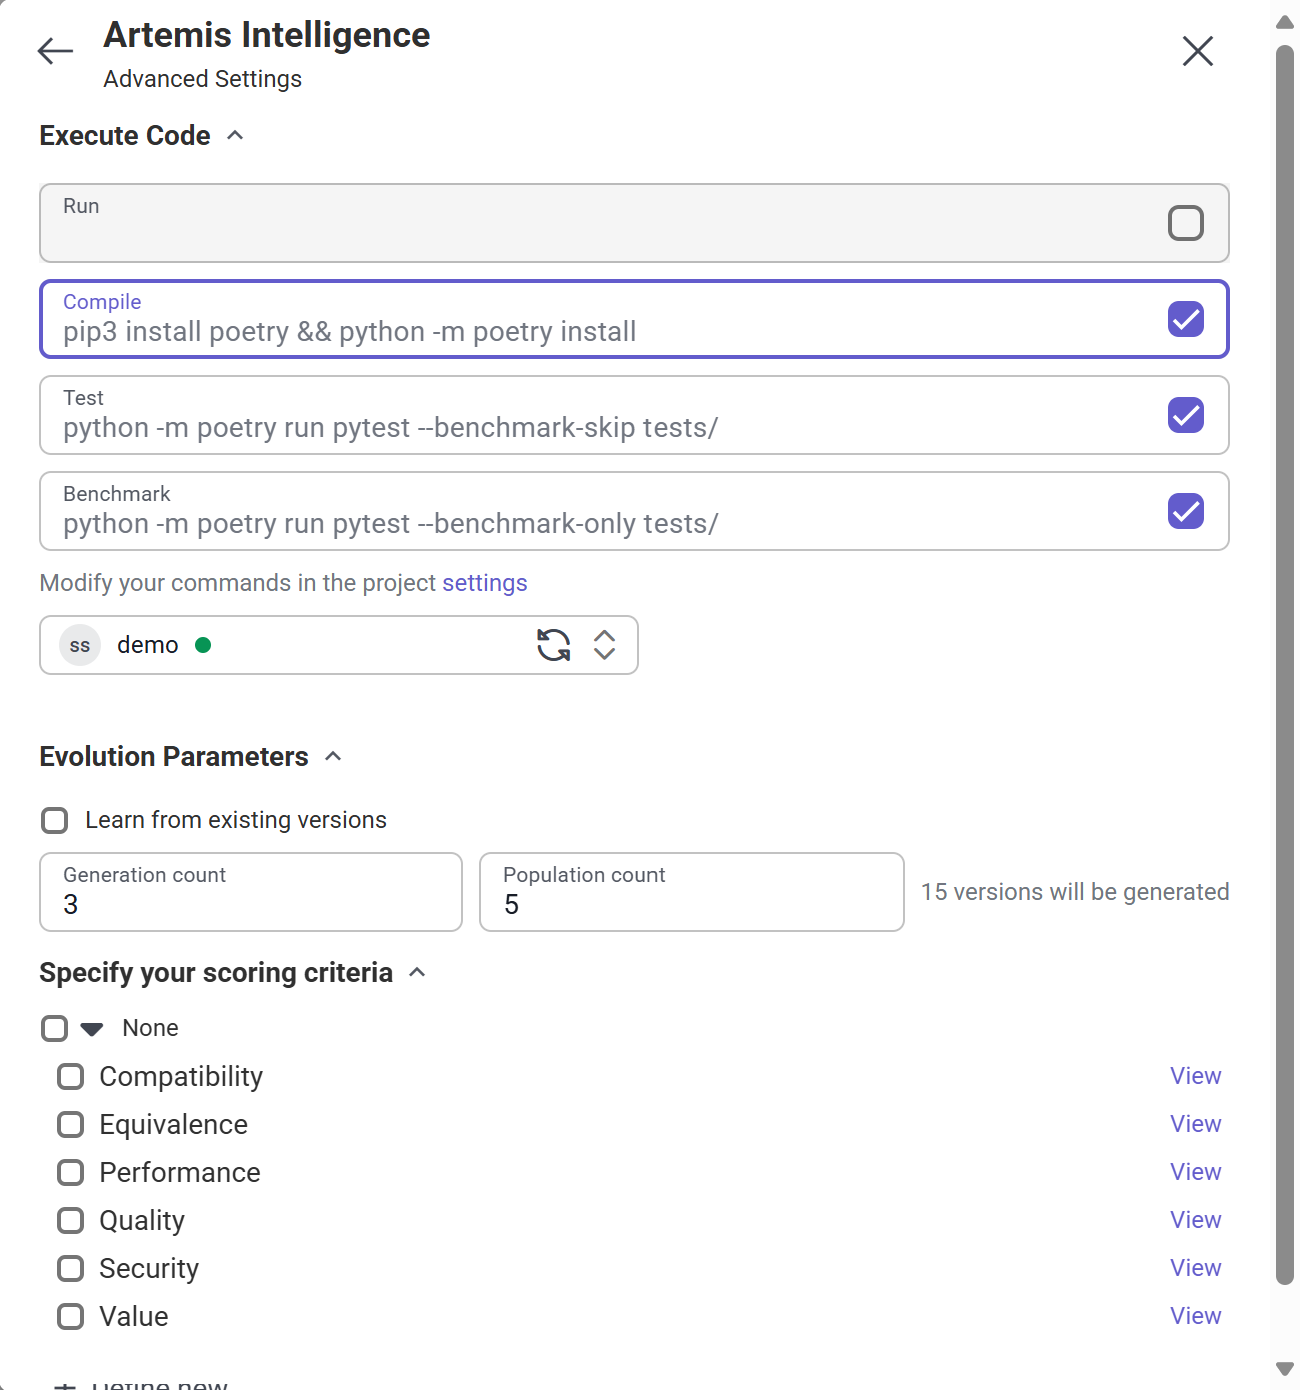Screen dimensions: 1300x1390
Task: Disable the Compile command checkbox
Action: tap(1185, 319)
